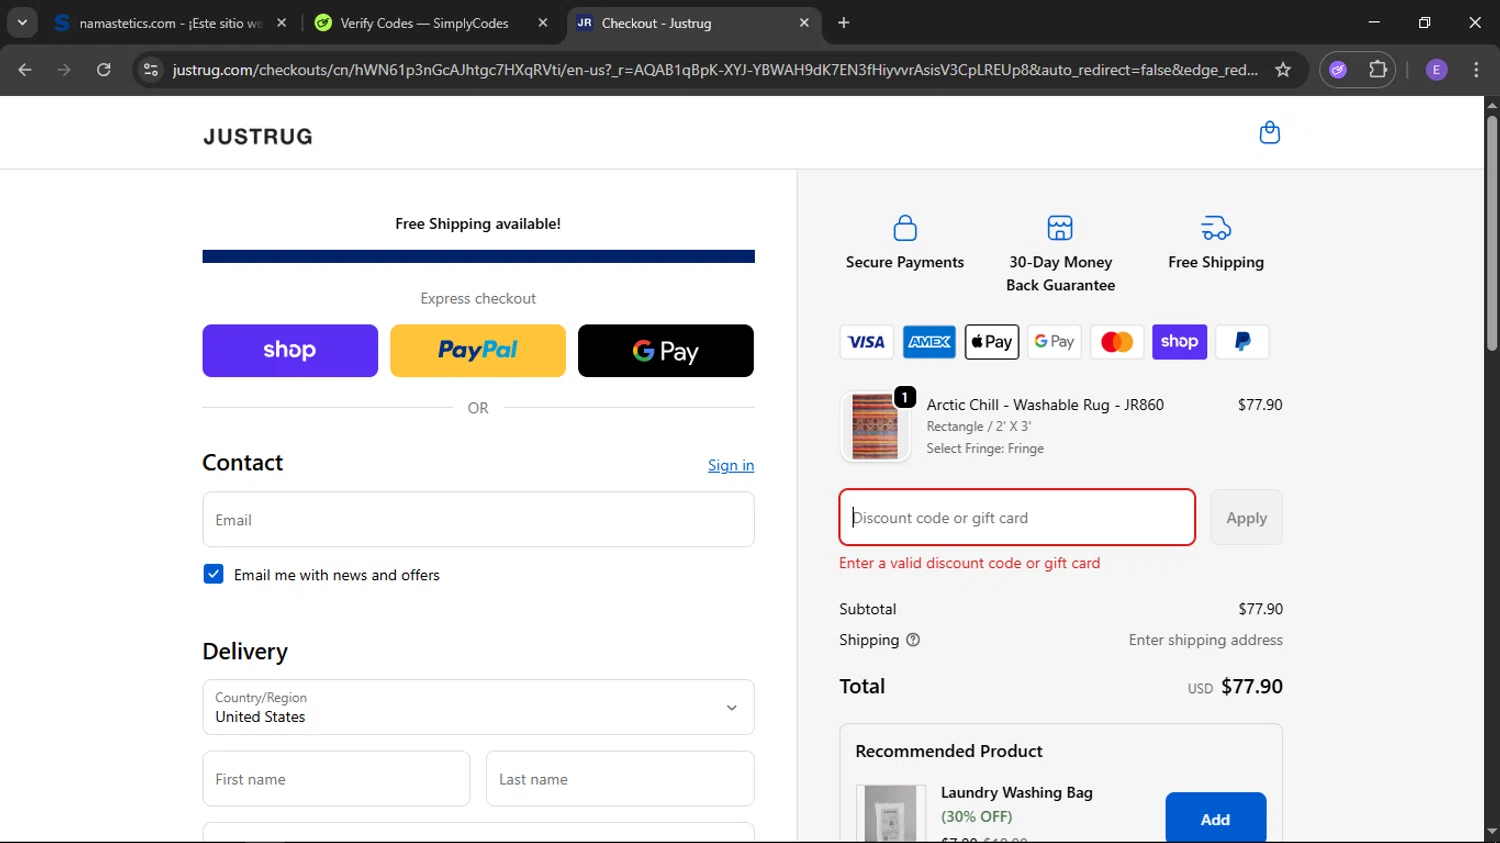
Task: Open the Chrome profile avatar E
Action: [x=1436, y=70]
